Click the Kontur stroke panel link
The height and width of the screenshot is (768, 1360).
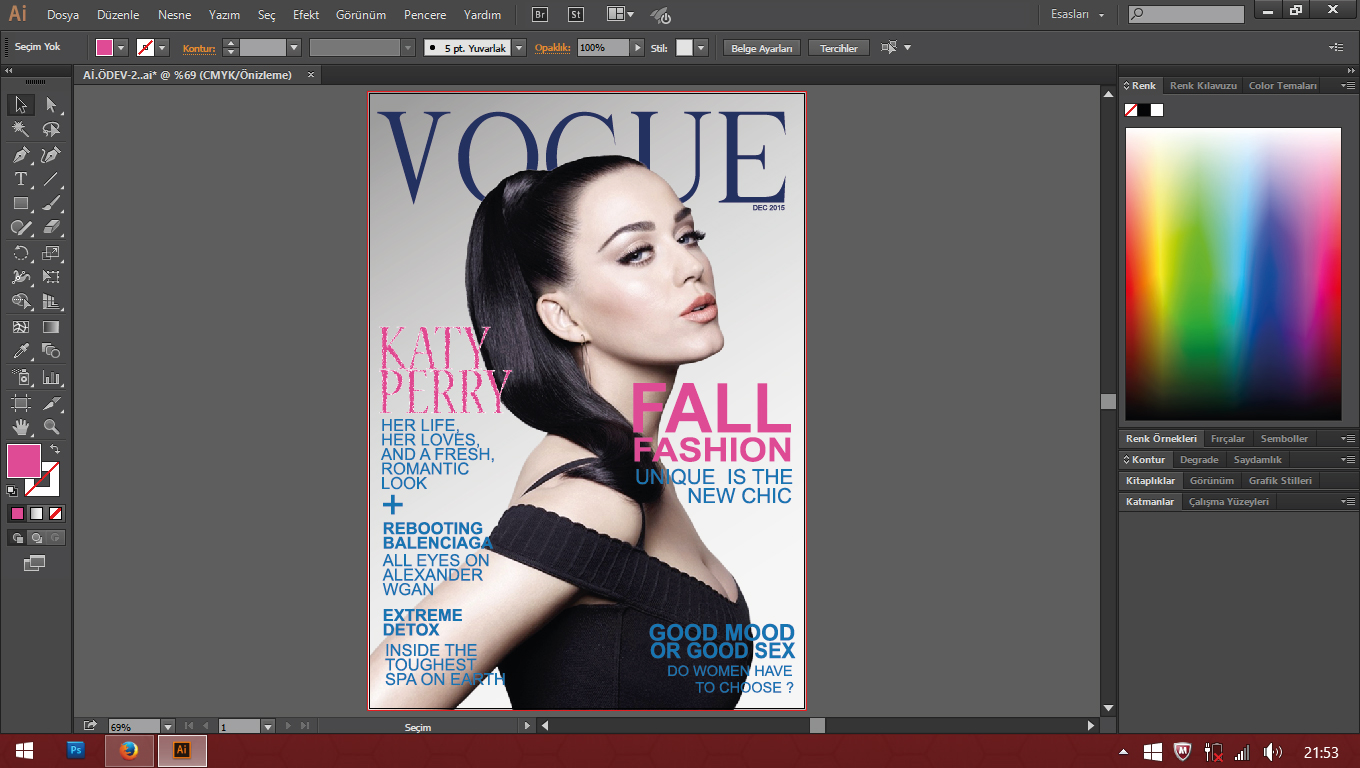tap(198, 48)
